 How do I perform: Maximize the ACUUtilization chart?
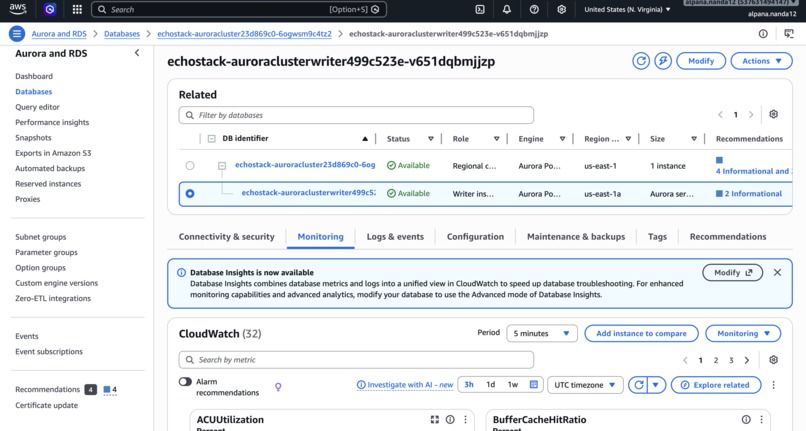[x=435, y=420]
